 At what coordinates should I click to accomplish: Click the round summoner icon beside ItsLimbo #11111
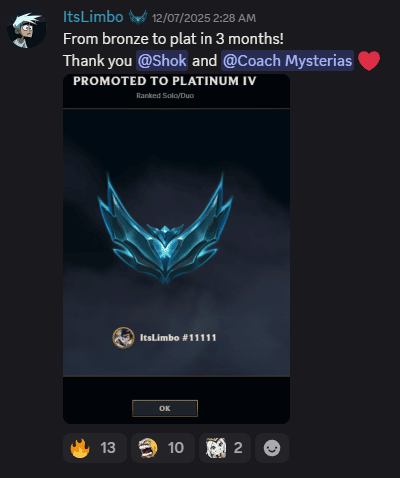pos(124,338)
